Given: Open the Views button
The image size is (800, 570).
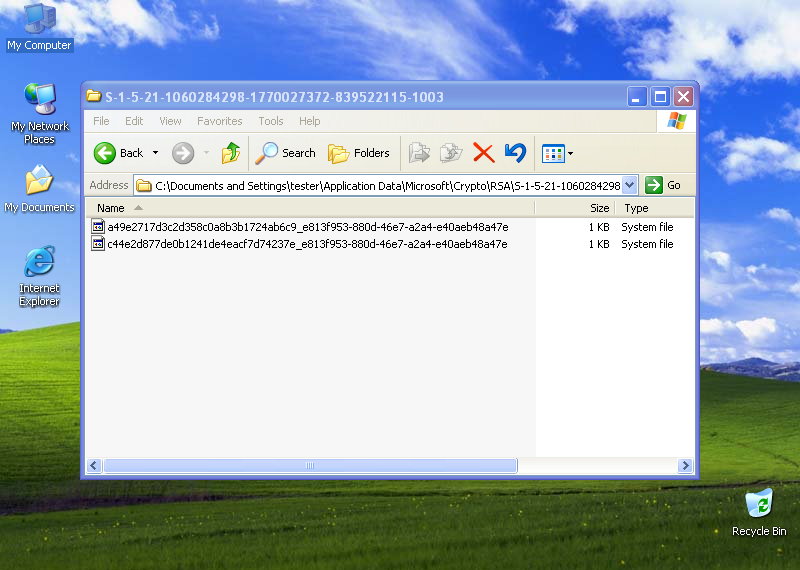Looking at the screenshot, I should pos(553,153).
